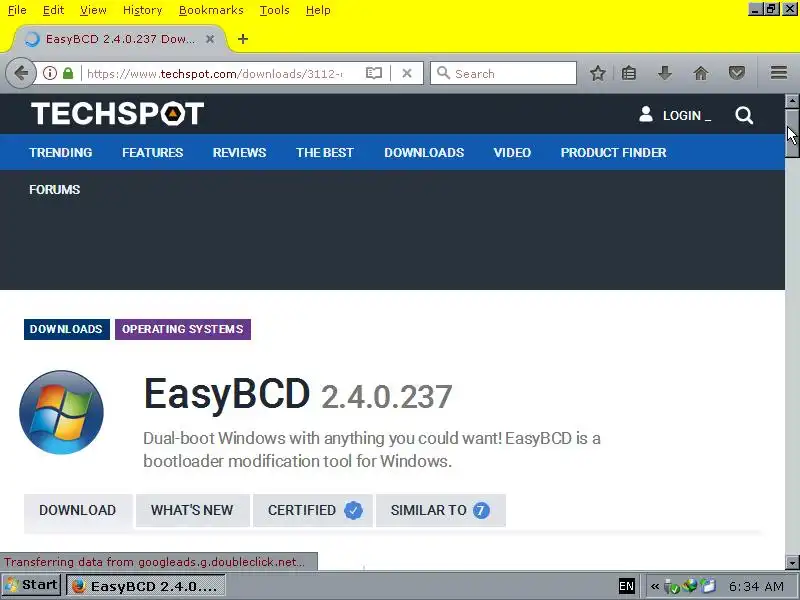The width and height of the screenshot is (800, 600).
Task: Select the EasyBCD 2.4.0.237 browser tab
Action: coord(119,39)
